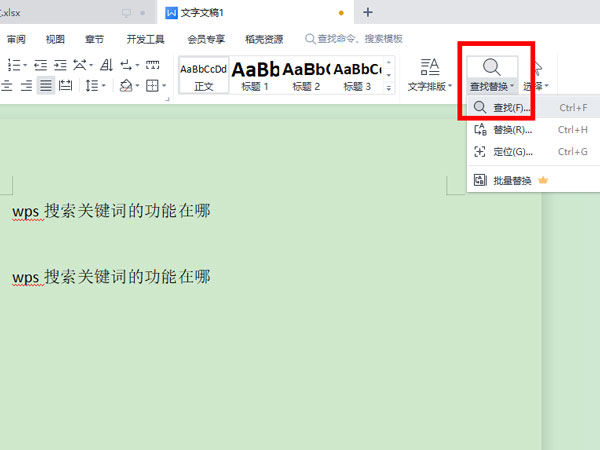Apply the 标题 1 style

click(255, 75)
